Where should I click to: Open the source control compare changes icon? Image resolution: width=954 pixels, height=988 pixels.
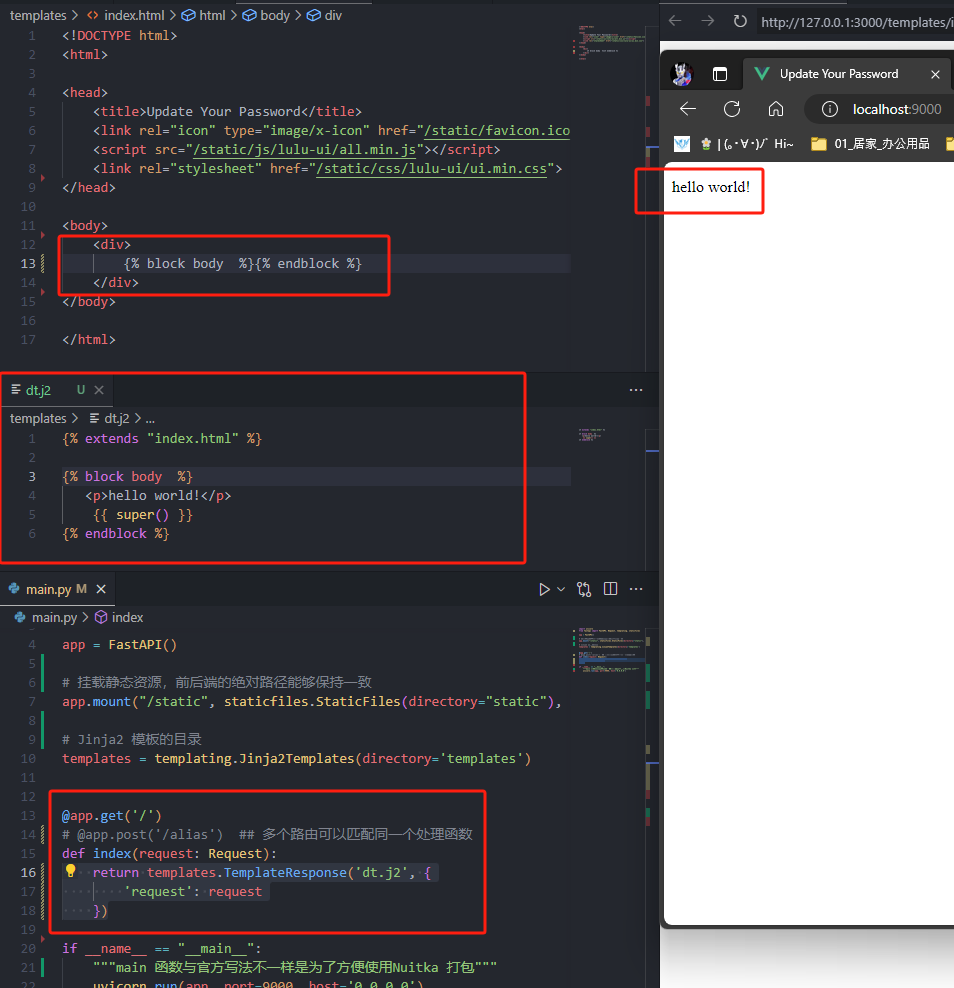coord(584,589)
